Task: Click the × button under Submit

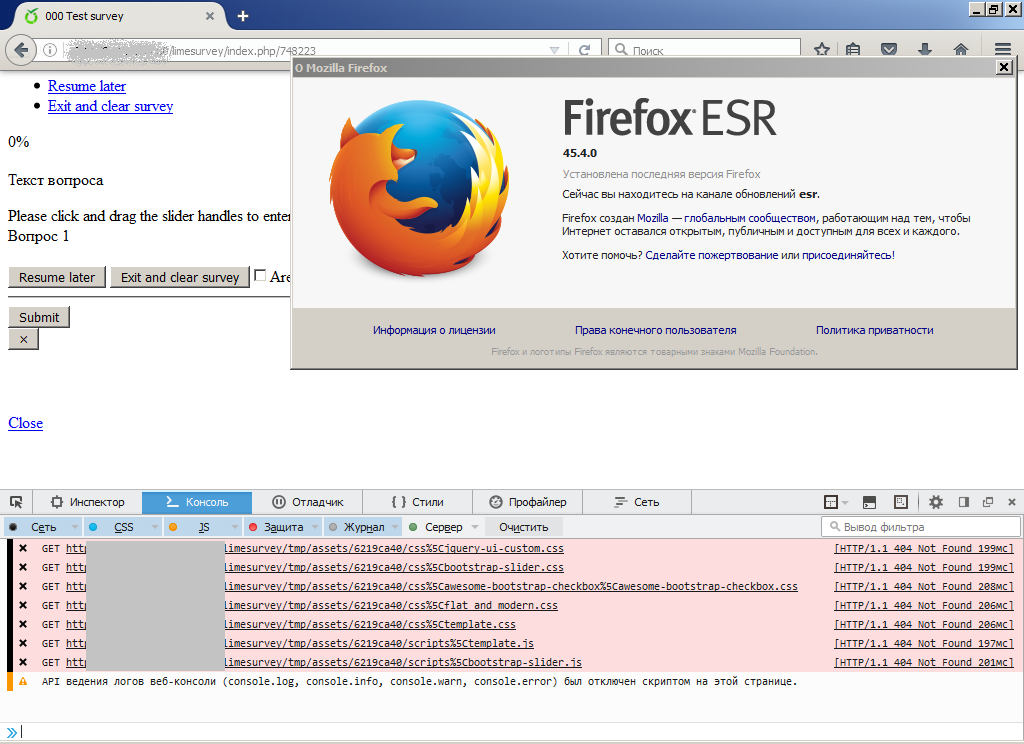Action: (24, 339)
